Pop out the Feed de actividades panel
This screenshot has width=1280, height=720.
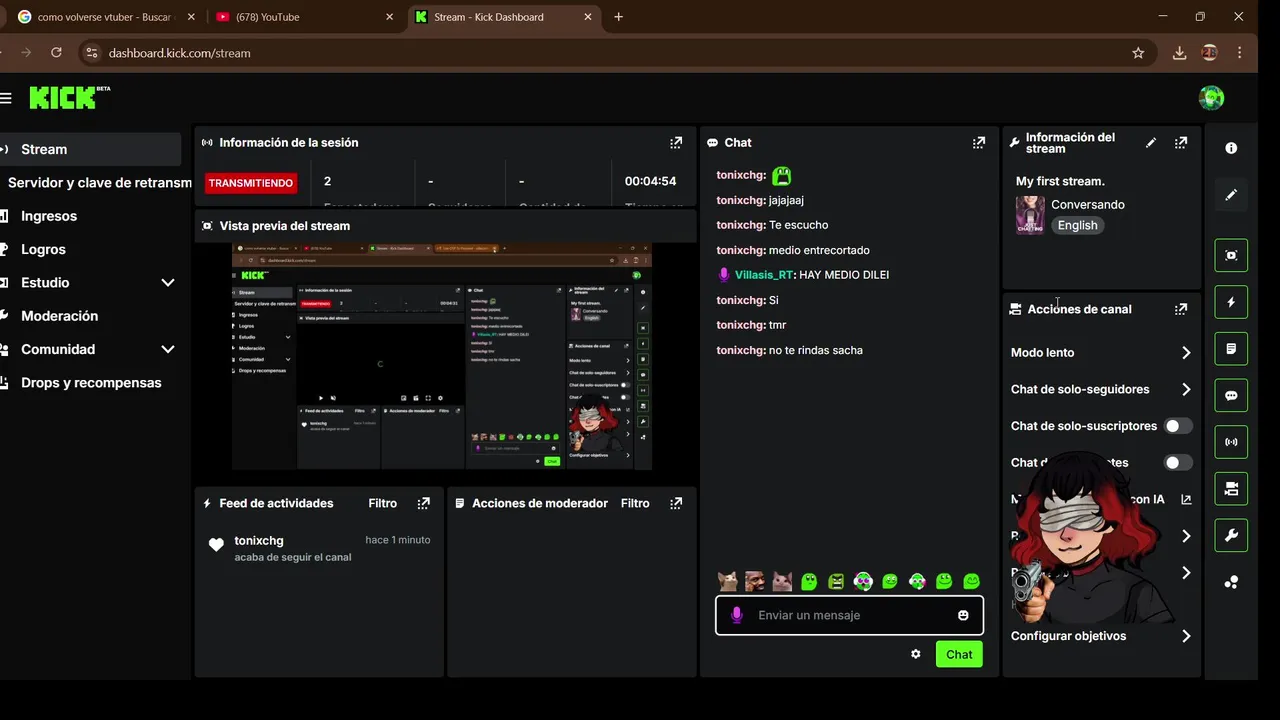424,503
